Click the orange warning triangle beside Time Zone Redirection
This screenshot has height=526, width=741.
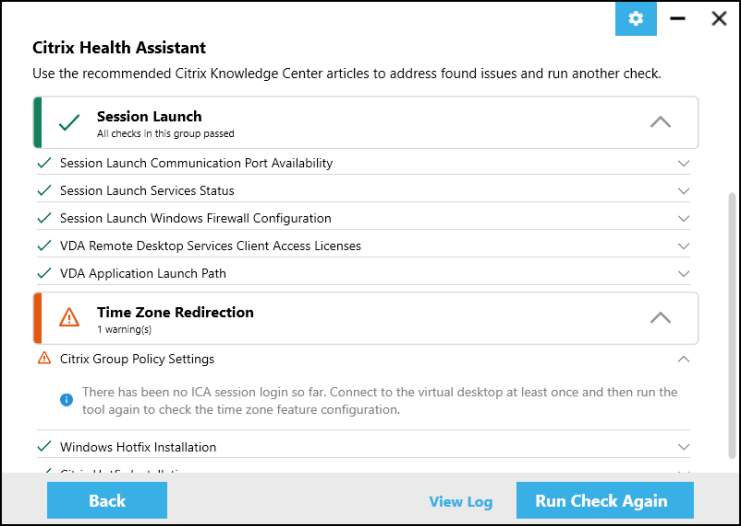click(69, 318)
